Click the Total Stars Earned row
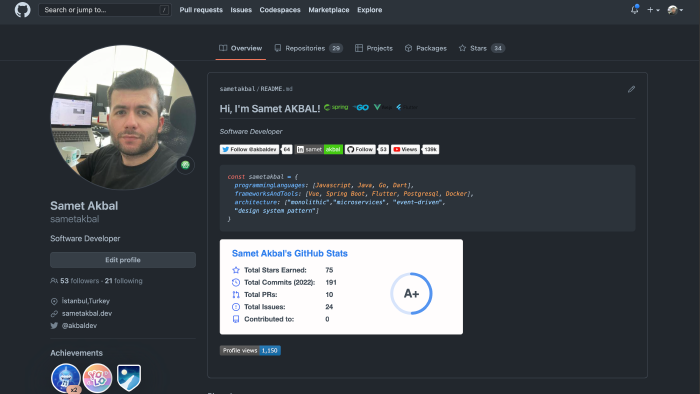 [x=283, y=270]
